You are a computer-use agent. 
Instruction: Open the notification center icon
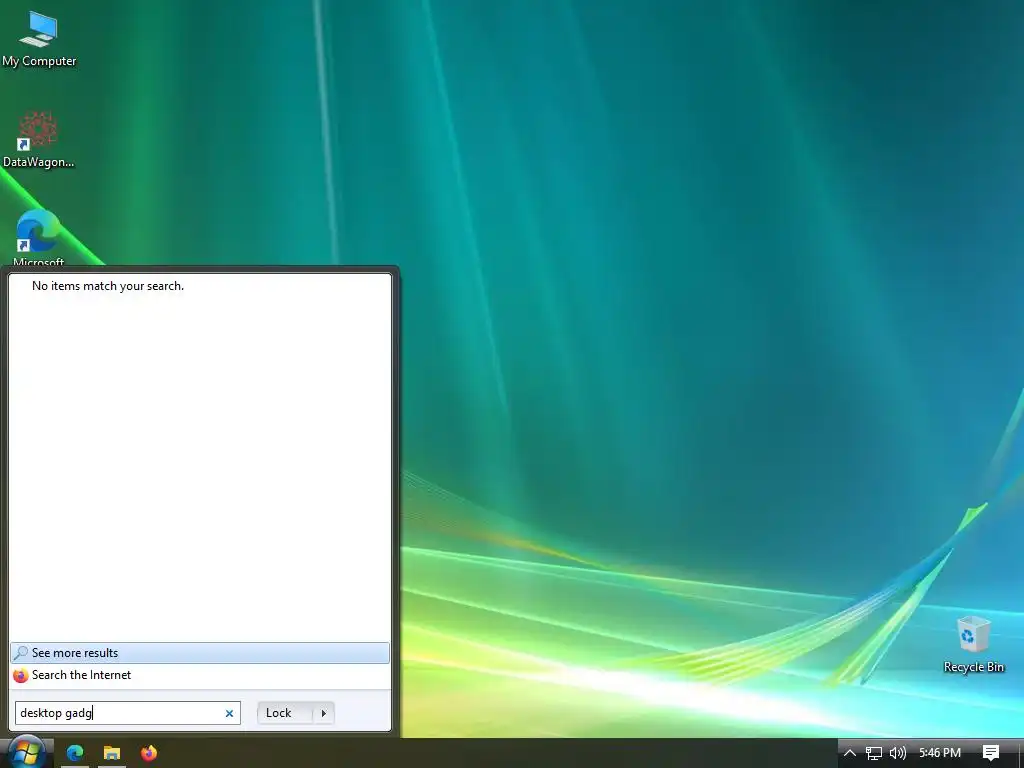tap(991, 753)
